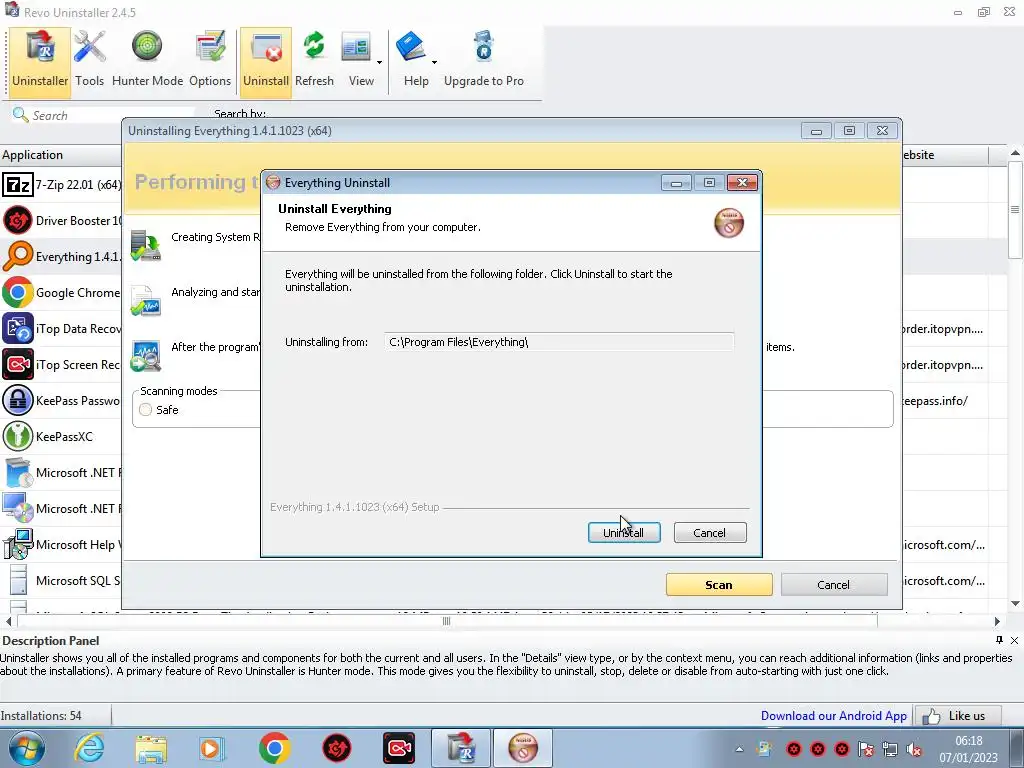The height and width of the screenshot is (768, 1024).
Task: Click the muted volume tray icon
Action: (914, 749)
